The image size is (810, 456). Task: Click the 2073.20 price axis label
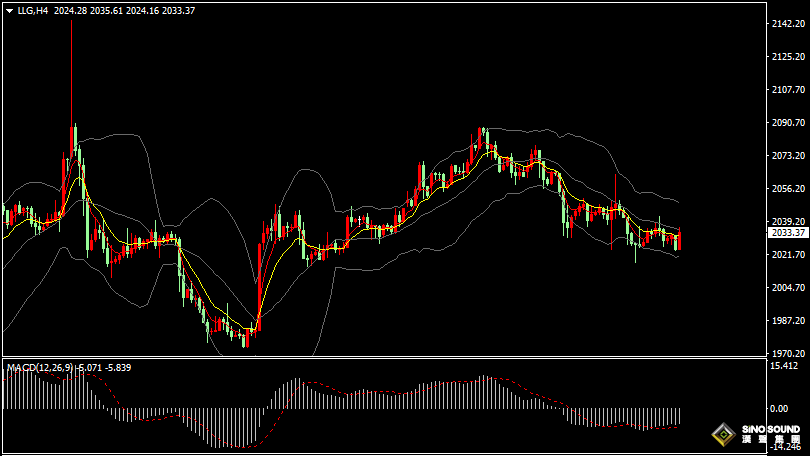[788, 156]
